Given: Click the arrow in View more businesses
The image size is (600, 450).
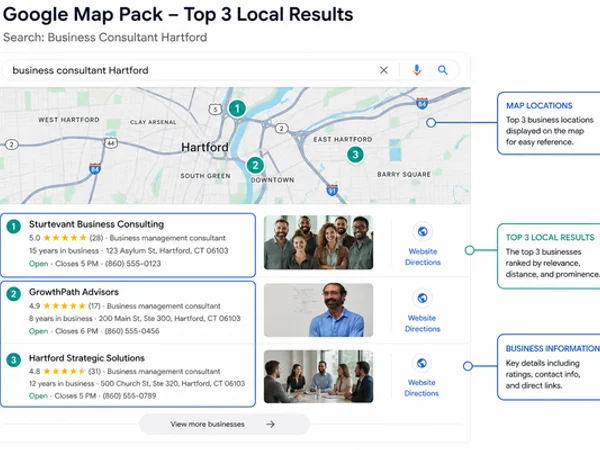Looking at the screenshot, I should [271, 424].
